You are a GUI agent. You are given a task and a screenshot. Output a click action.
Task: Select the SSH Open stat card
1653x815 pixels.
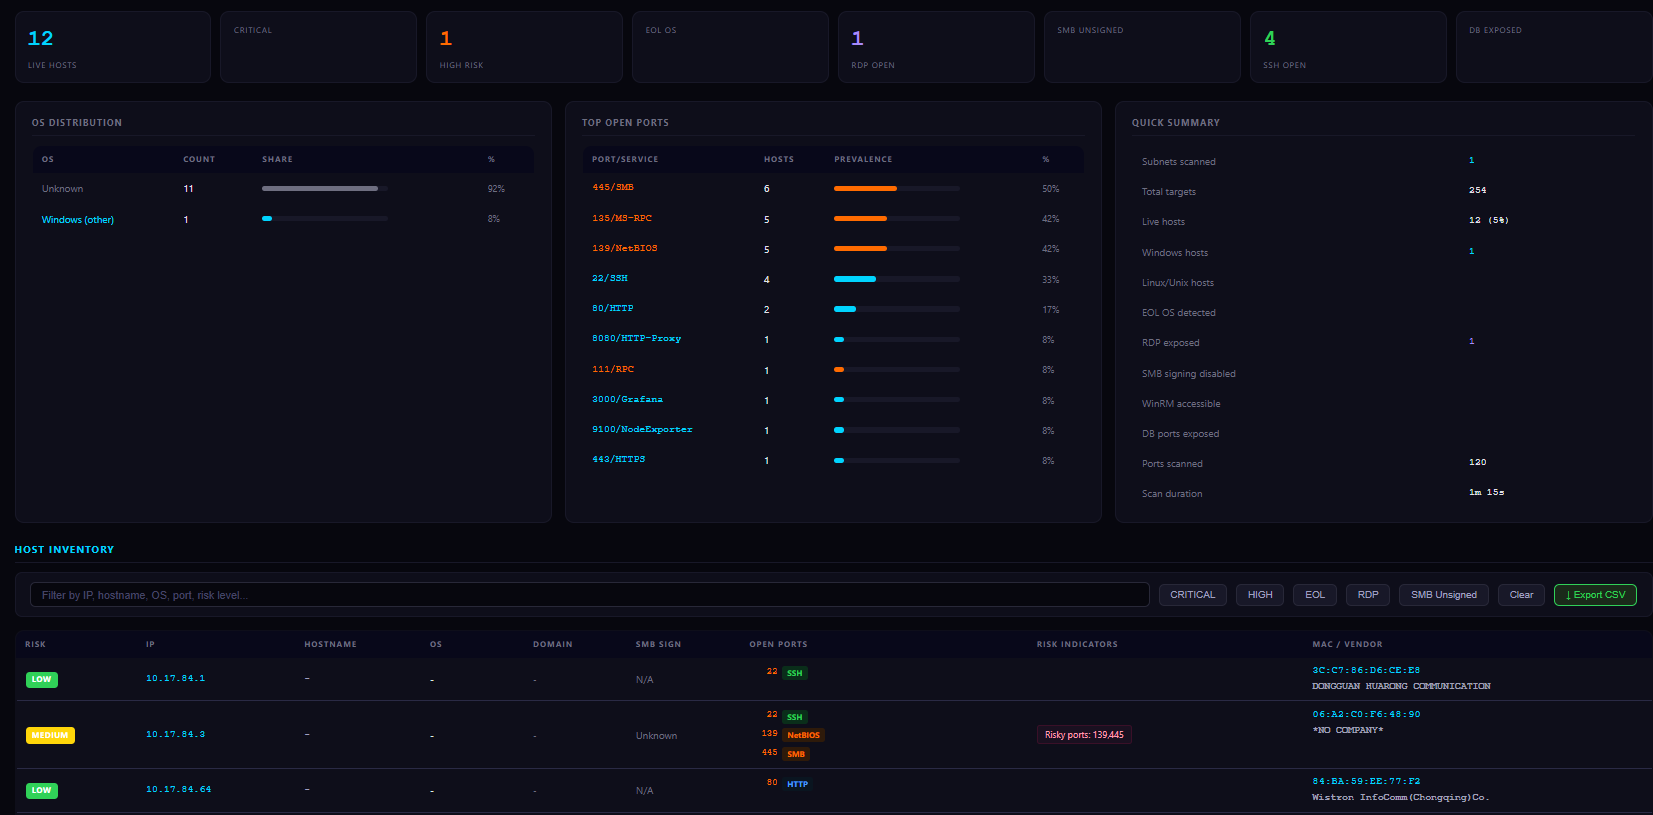pyautogui.click(x=1348, y=47)
